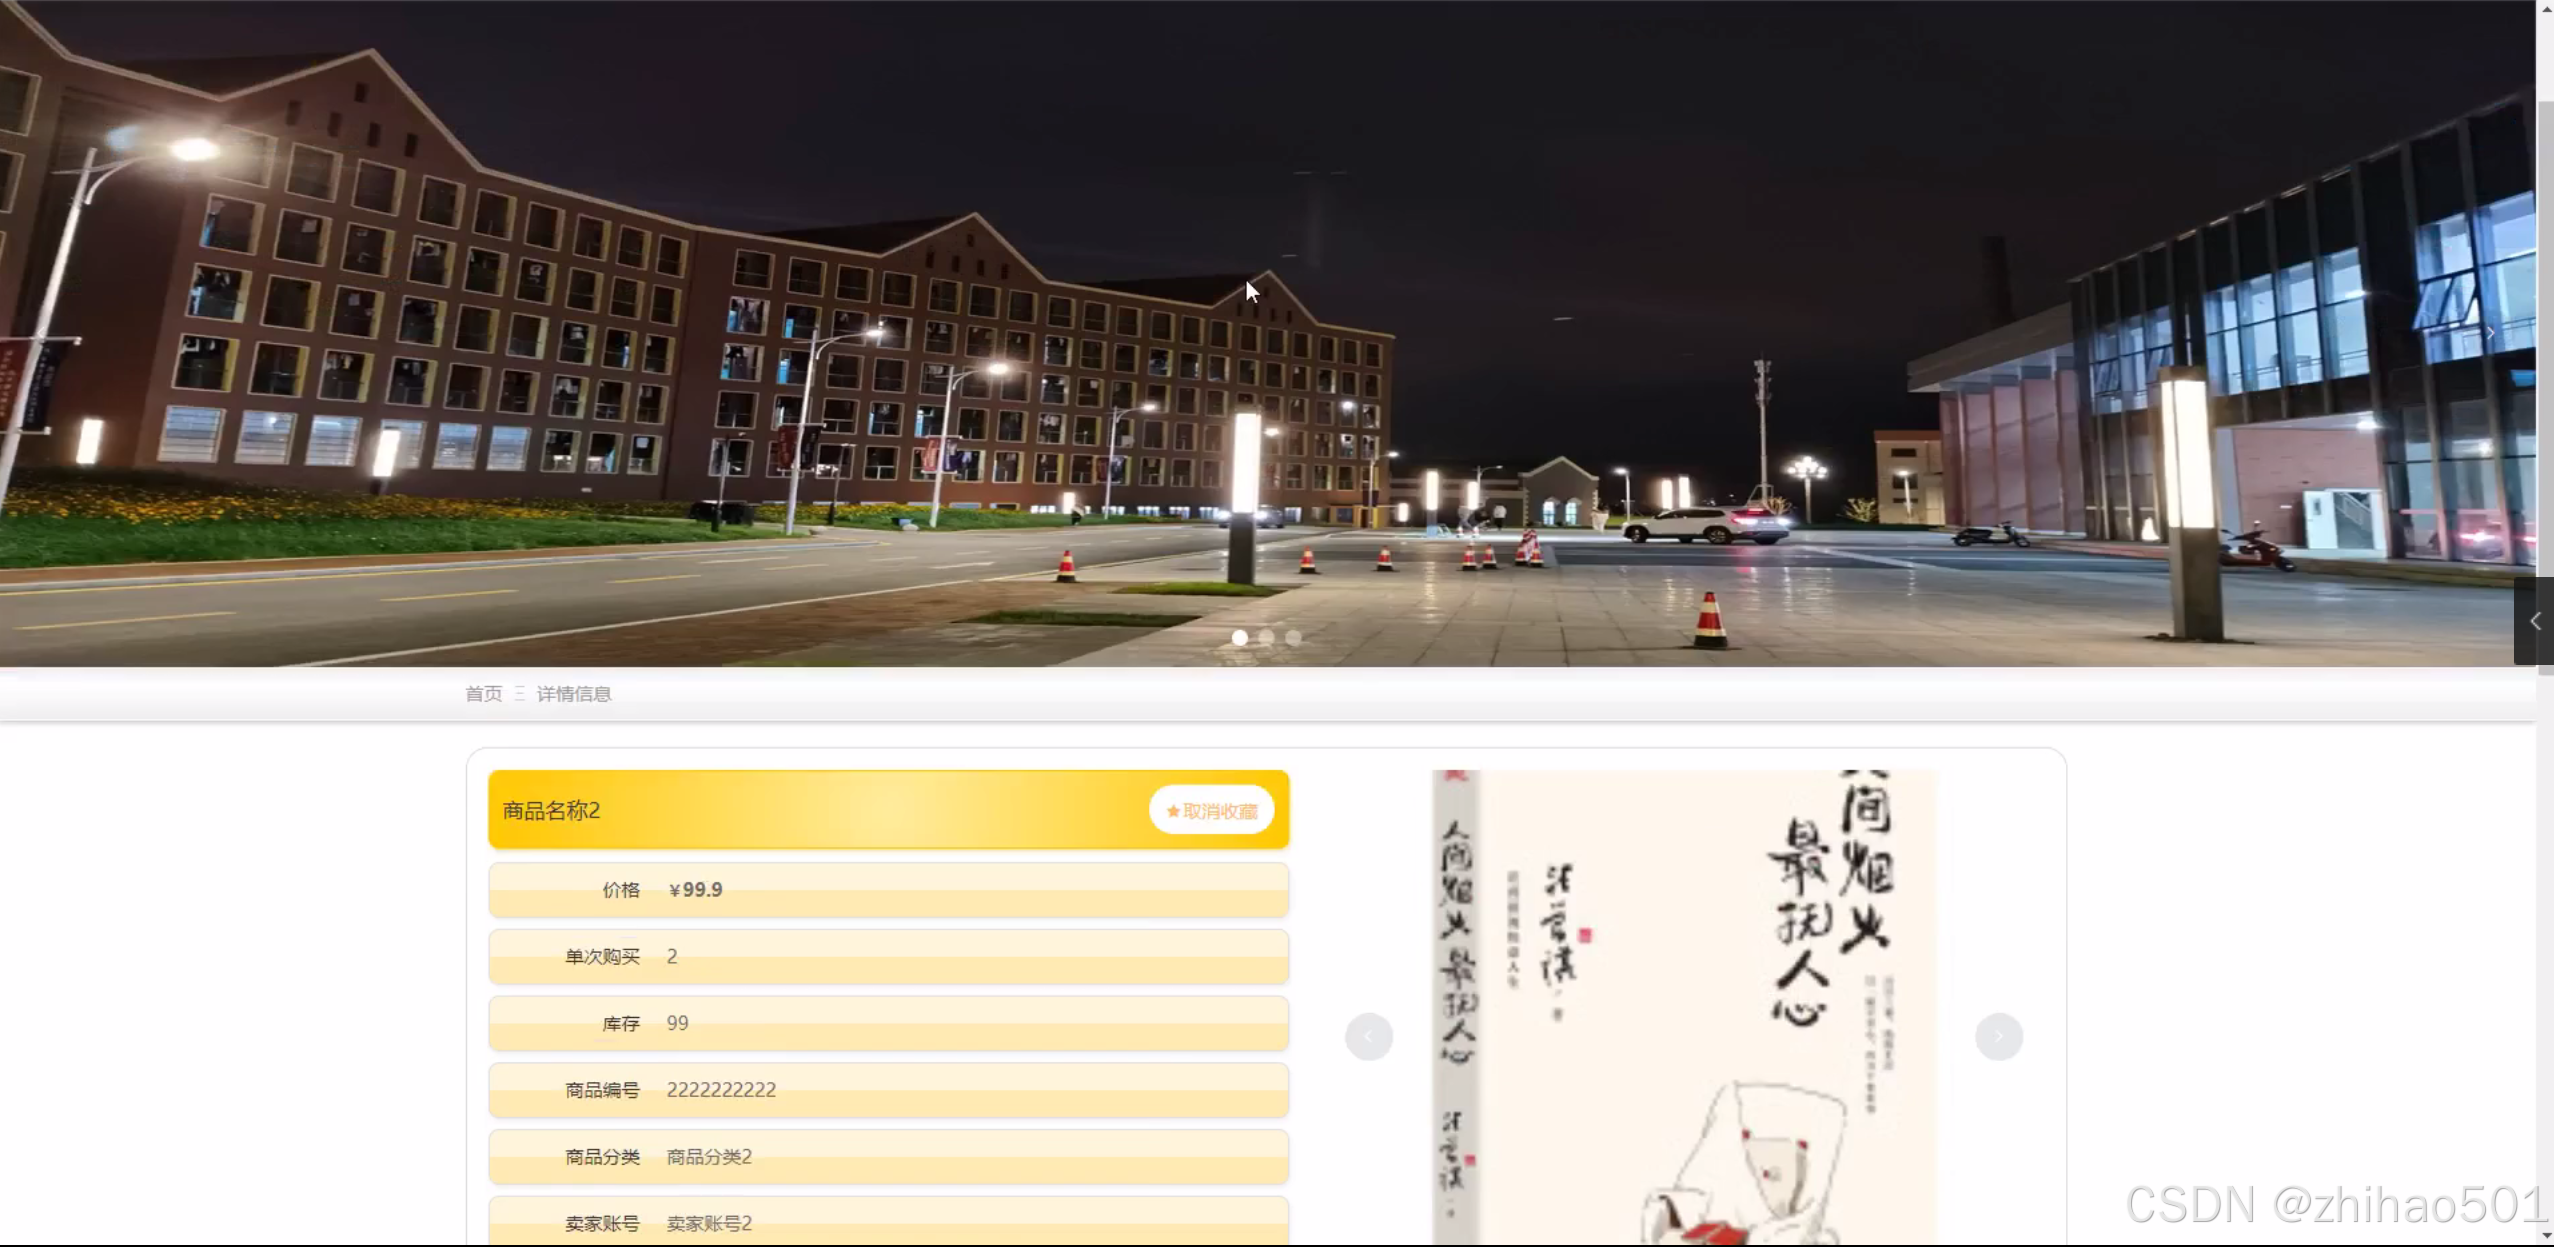The image size is (2554, 1247).
Task: Expand the dark side panel chevron
Action: click(2534, 621)
